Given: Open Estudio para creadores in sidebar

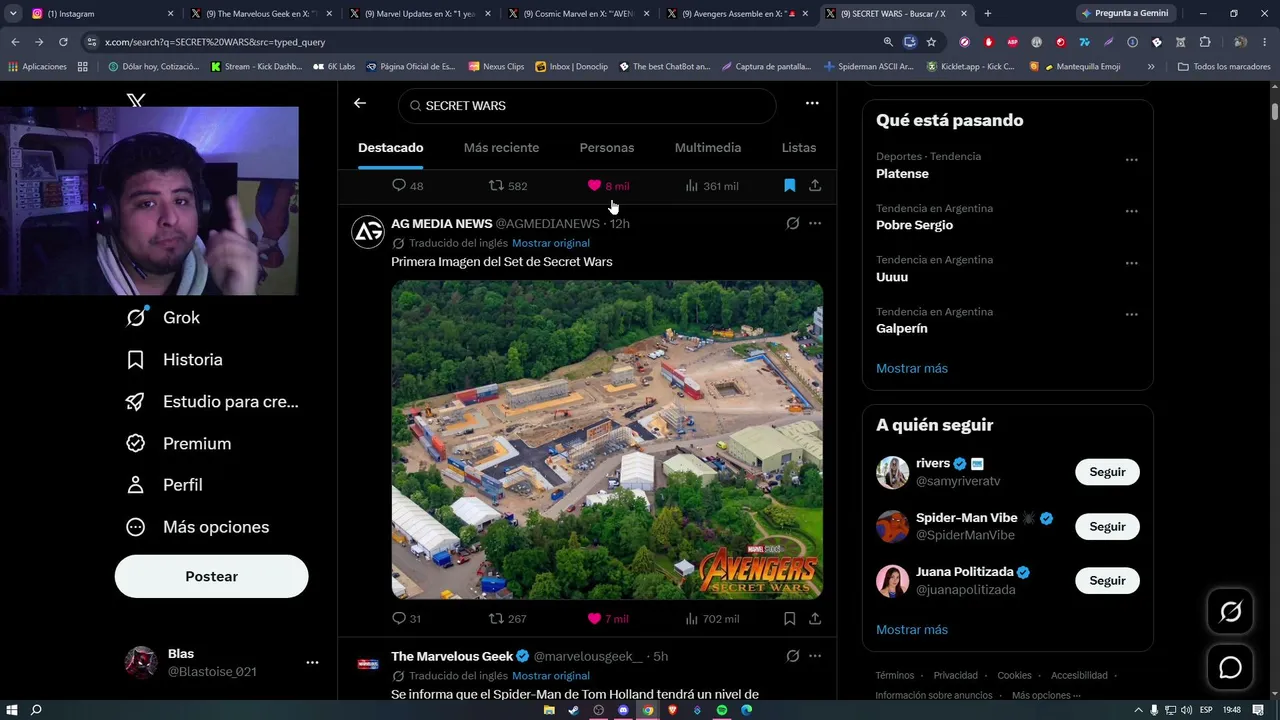Looking at the screenshot, I should pyautogui.click(x=212, y=402).
